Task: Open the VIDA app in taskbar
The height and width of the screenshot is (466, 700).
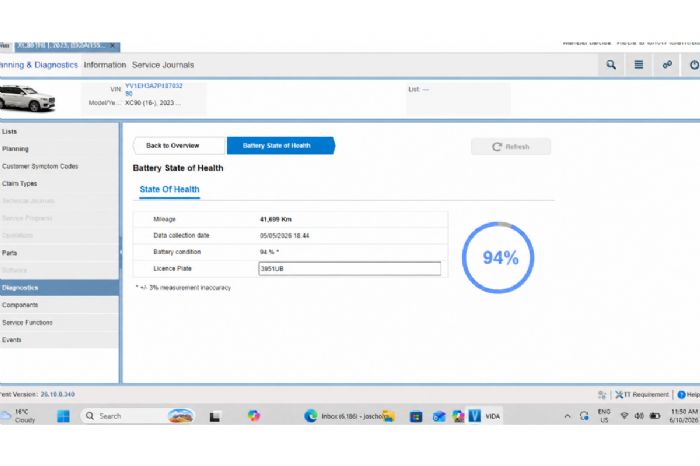Action: coord(484,416)
